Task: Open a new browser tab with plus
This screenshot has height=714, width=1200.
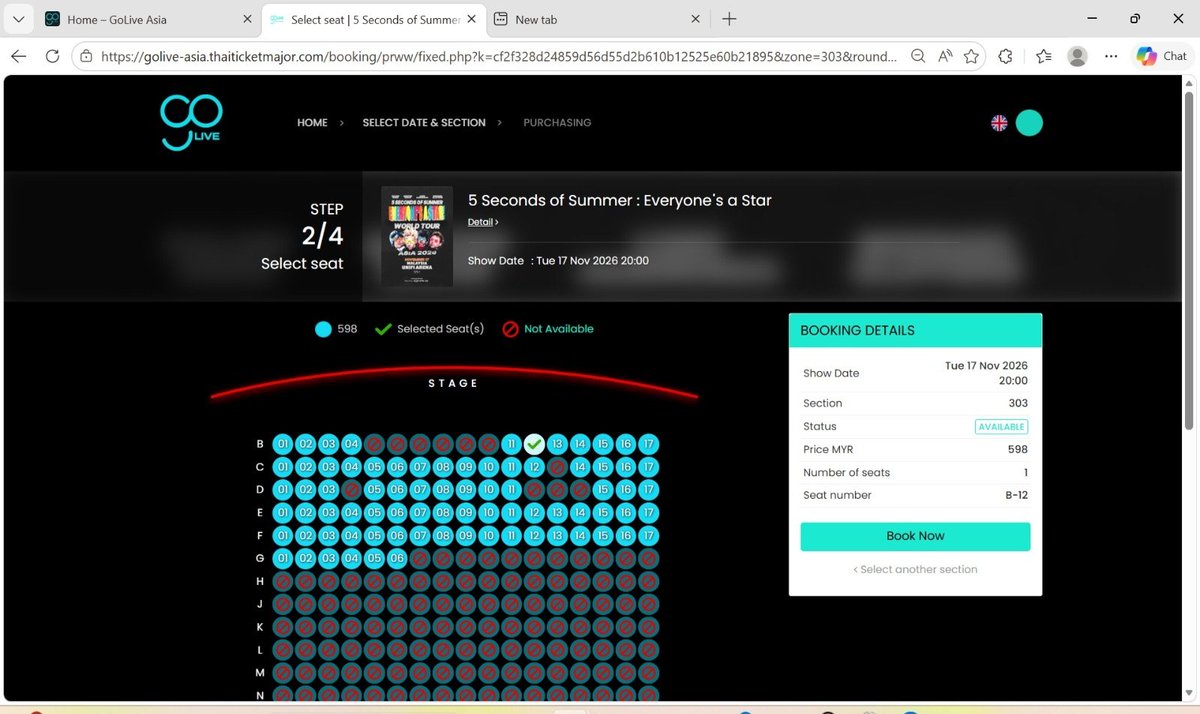Action: pos(729,19)
